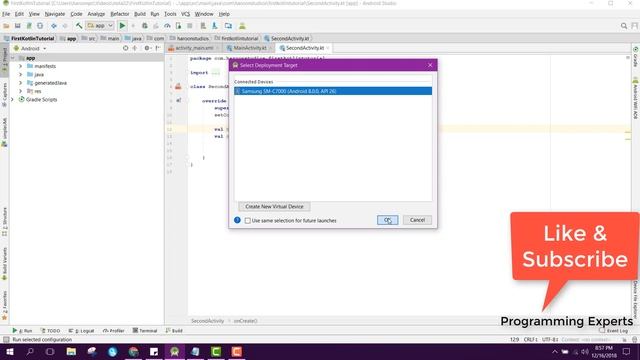This screenshot has width=640, height=360.
Task: Toggle Use same selection for future launches
Action: 248,220
